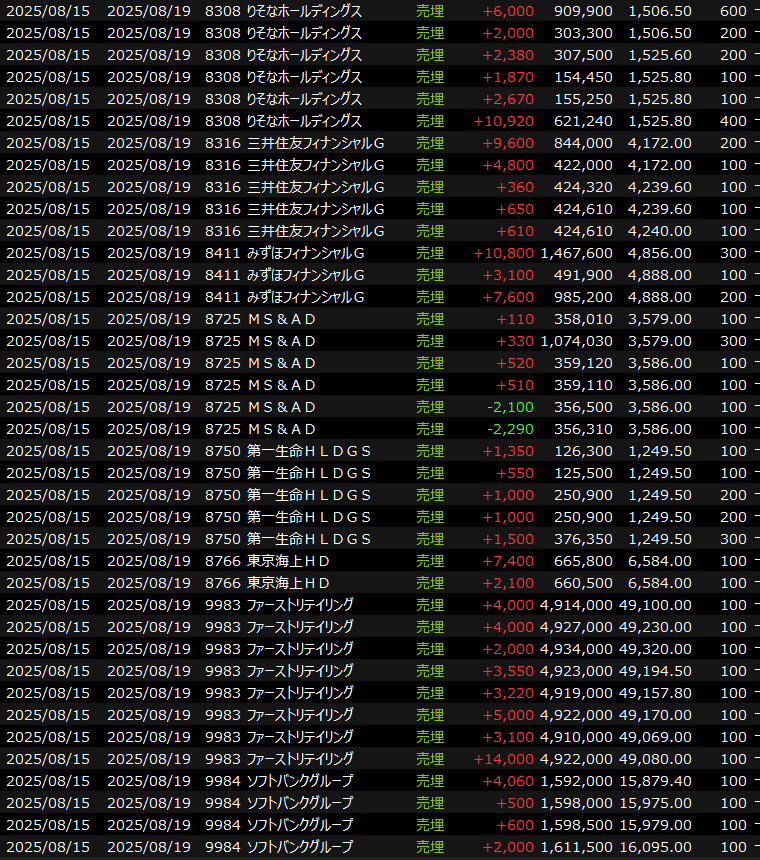760x860 pixels.
Task: Select the Mizuho amount 1,467,600 cell
Action: pos(576,253)
